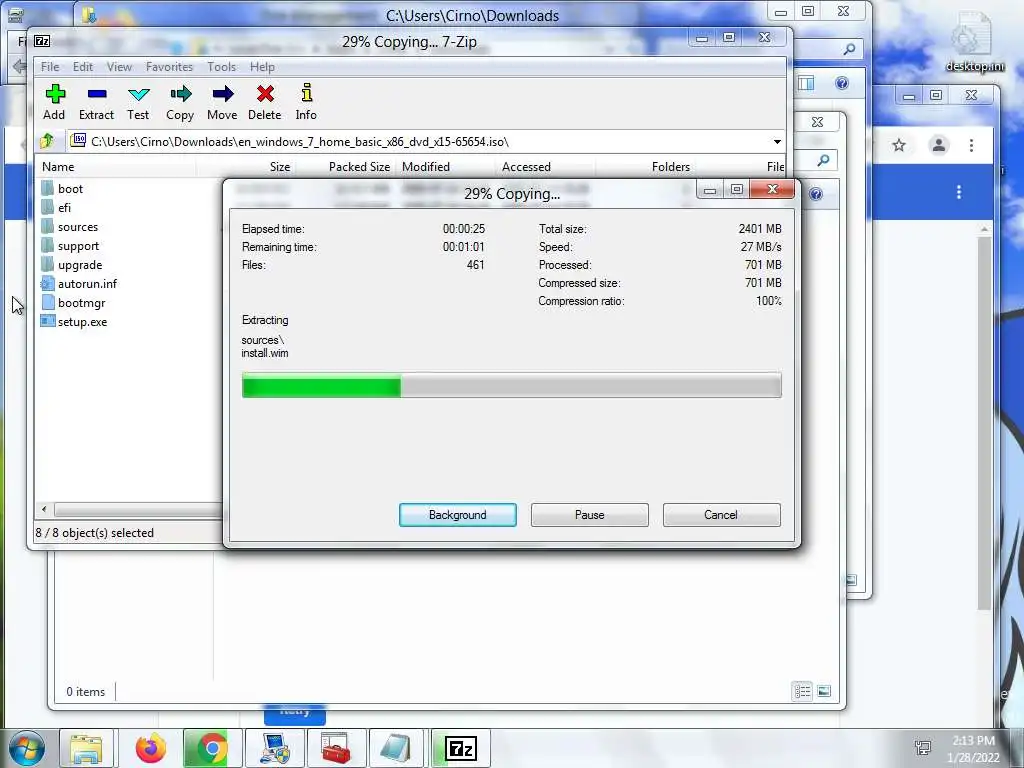Sort by the Accessed column header

[545, 167]
